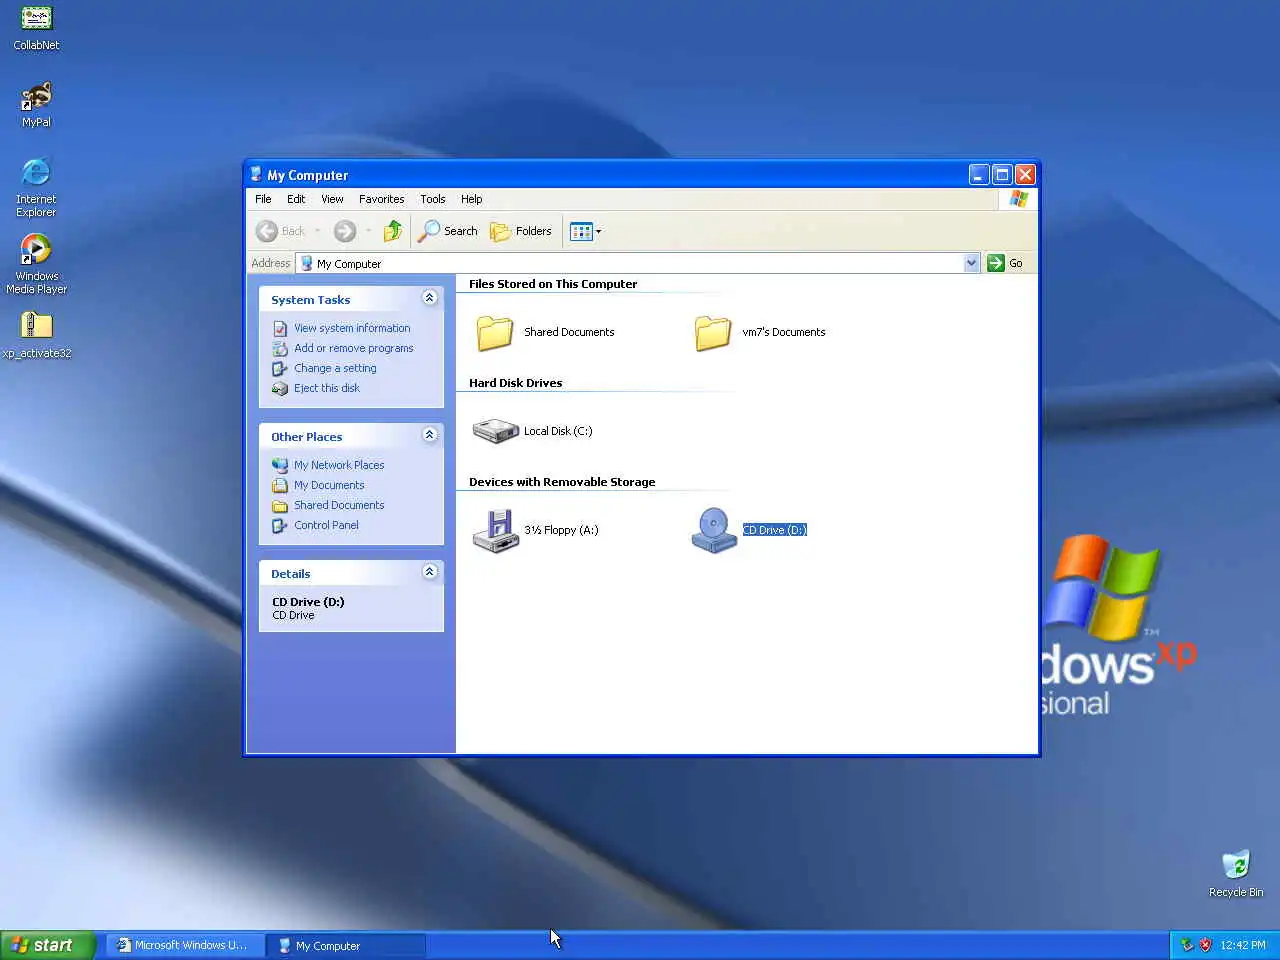The width and height of the screenshot is (1280, 960).
Task: Click Add or remove programs link
Action: pos(354,348)
